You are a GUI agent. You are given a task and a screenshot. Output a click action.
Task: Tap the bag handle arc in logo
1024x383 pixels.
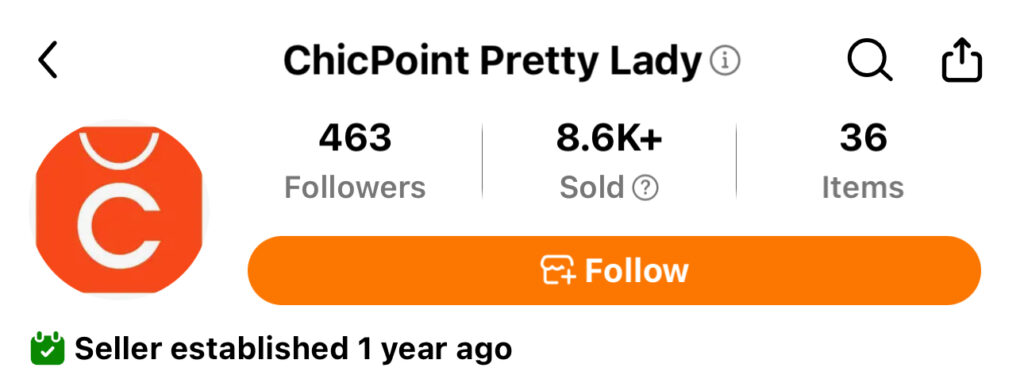pos(119,150)
